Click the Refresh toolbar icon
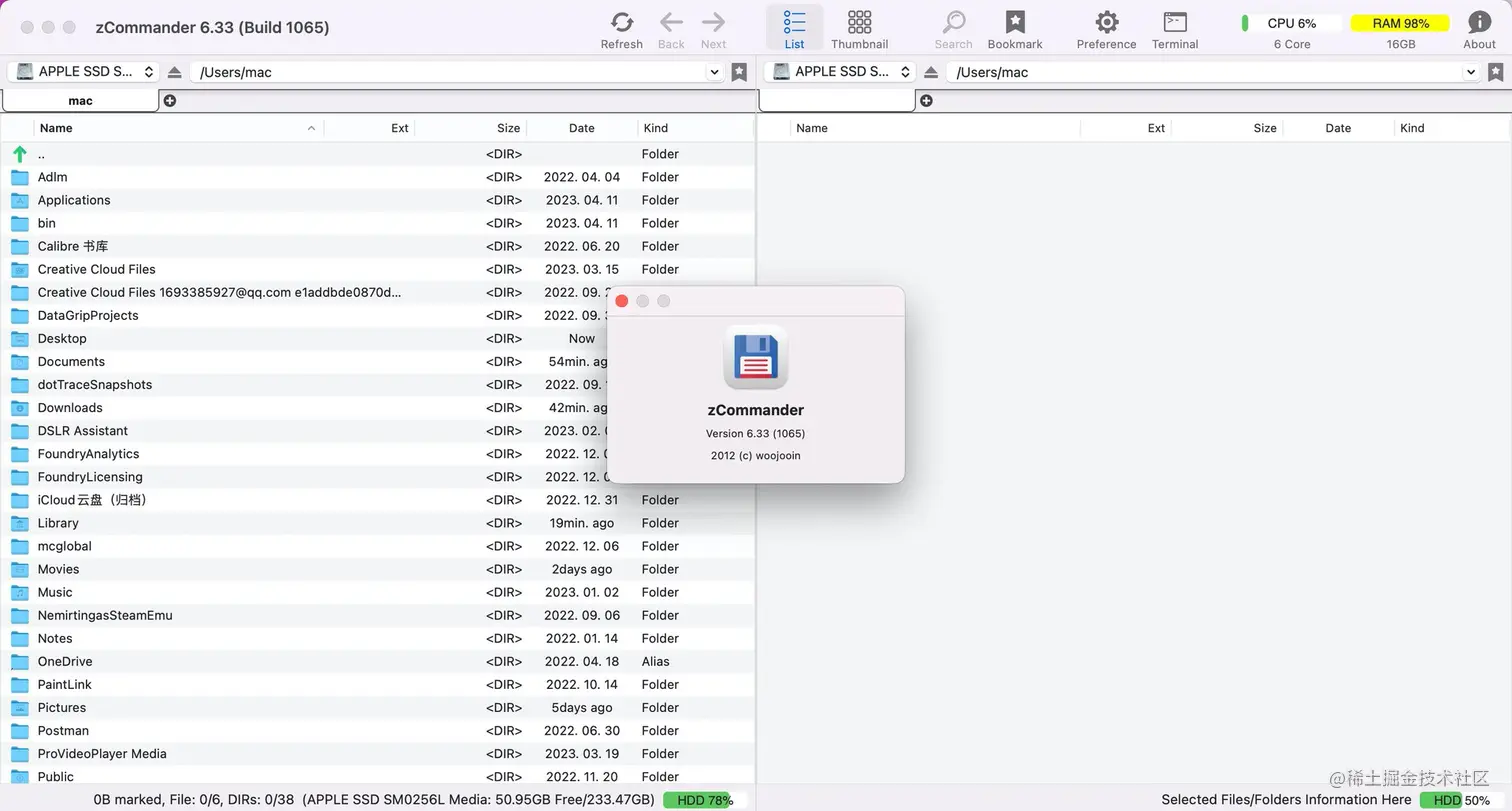This screenshot has height=811, width=1512. coord(622,23)
